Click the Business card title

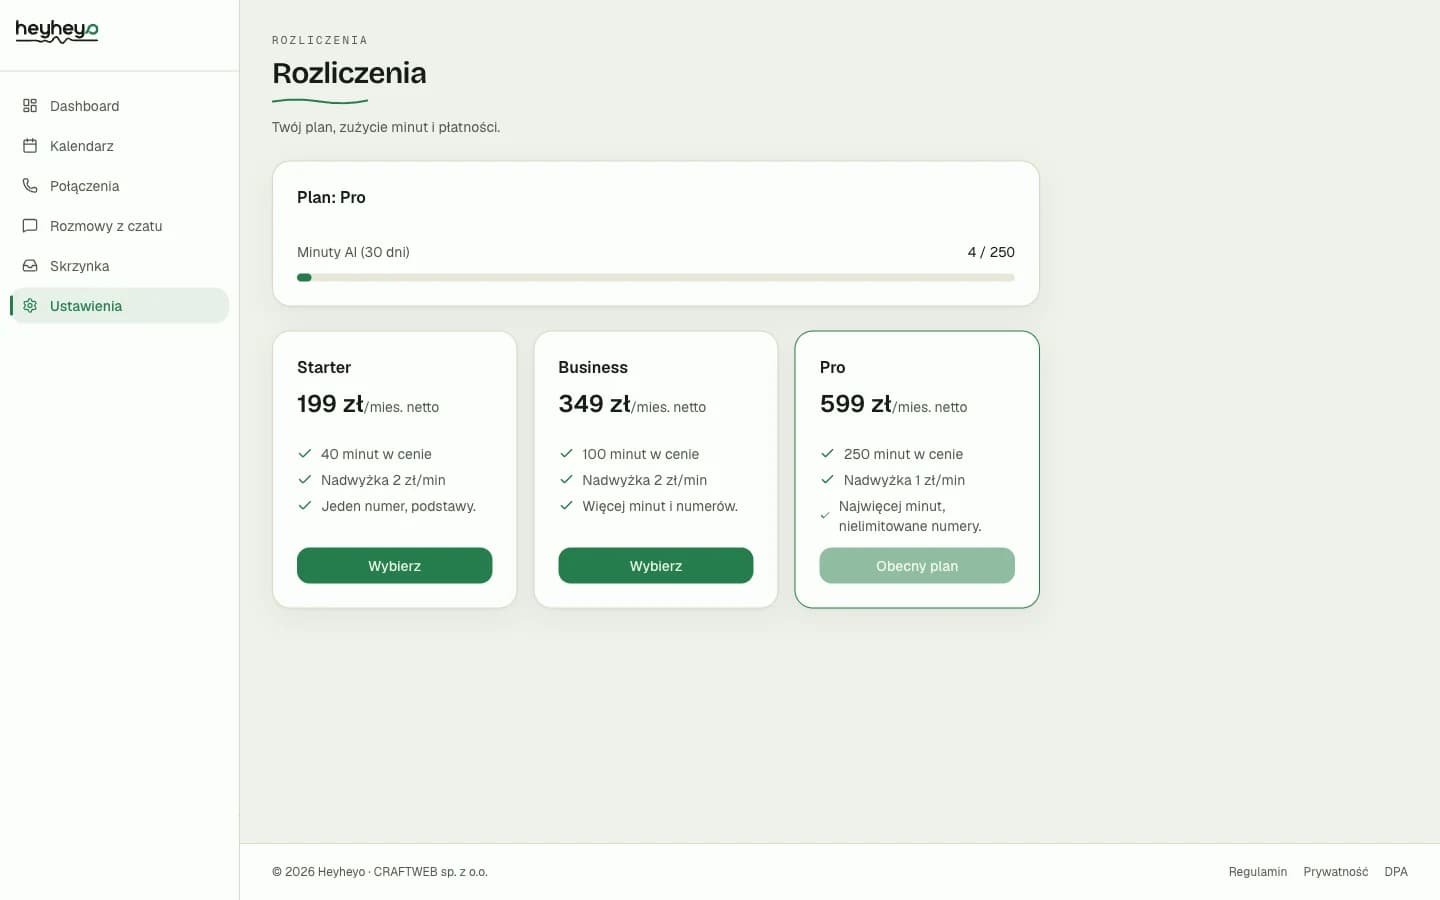click(593, 367)
